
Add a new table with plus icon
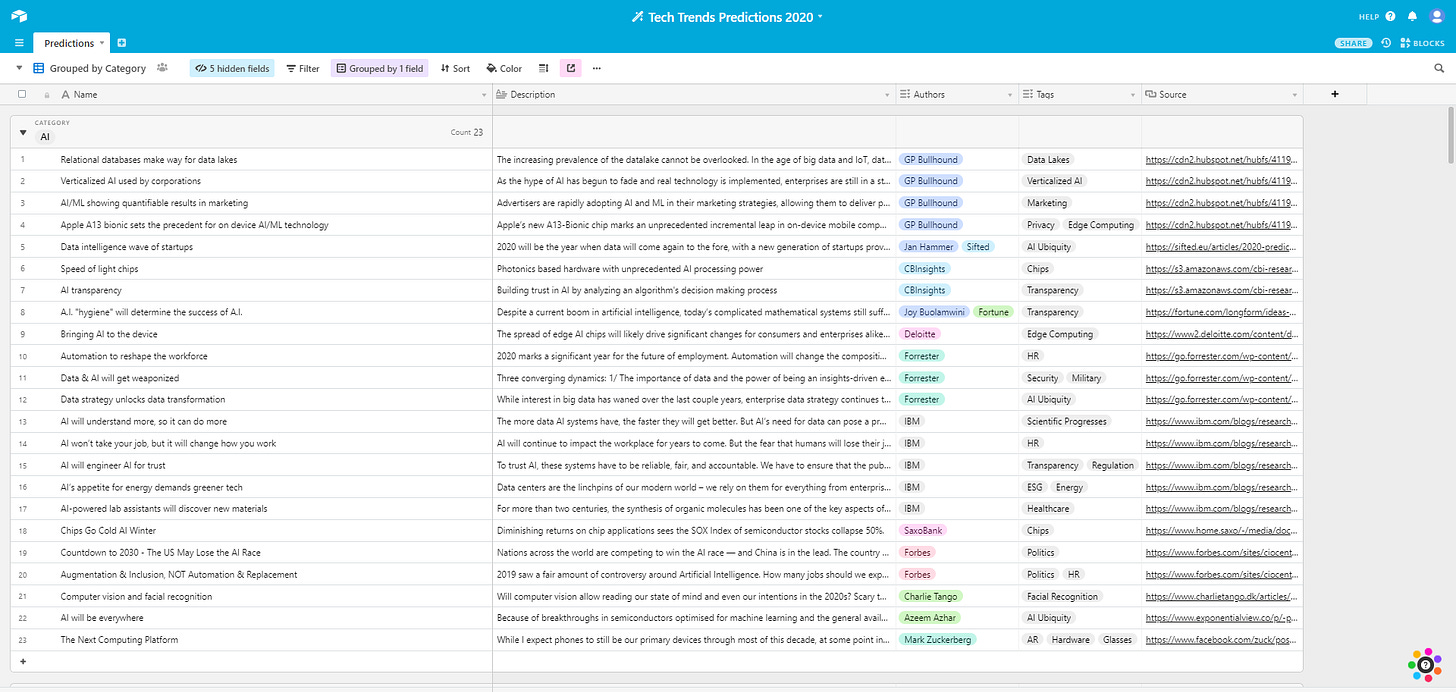pyautogui.click(x=122, y=43)
